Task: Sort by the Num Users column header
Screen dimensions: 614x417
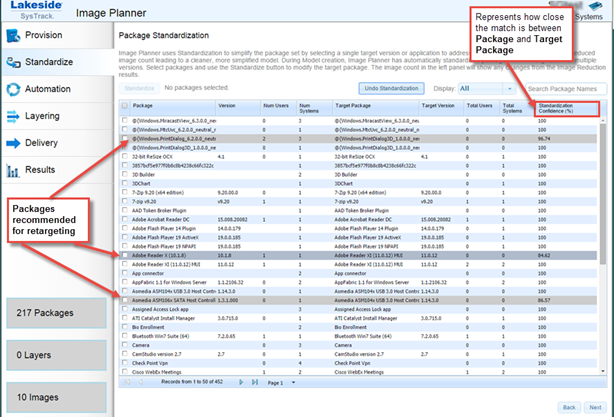Action: (278, 108)
